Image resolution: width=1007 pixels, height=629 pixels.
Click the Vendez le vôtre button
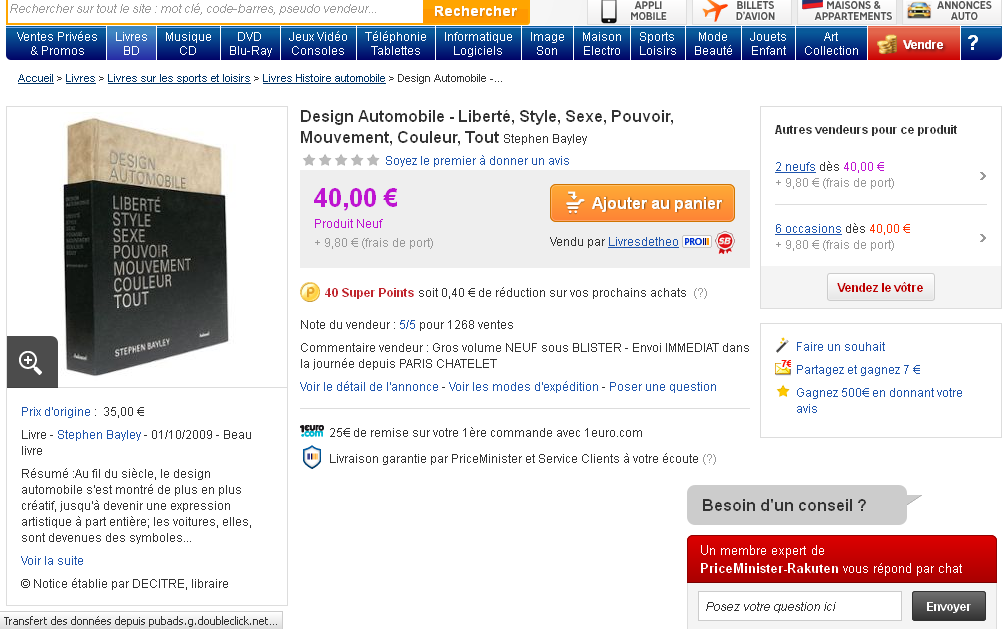(x=880, y=287)
